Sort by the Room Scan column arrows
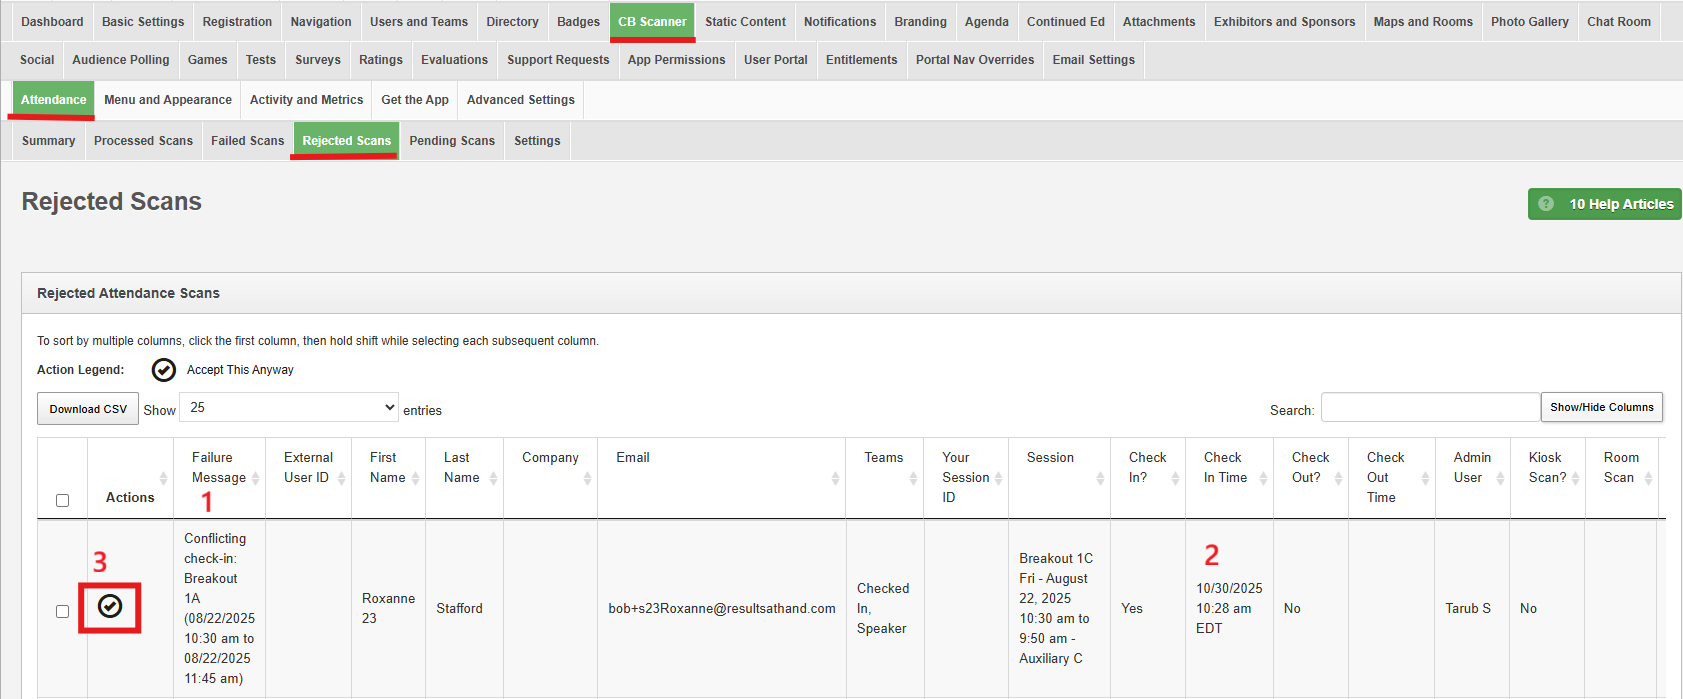 [1648, 478]
